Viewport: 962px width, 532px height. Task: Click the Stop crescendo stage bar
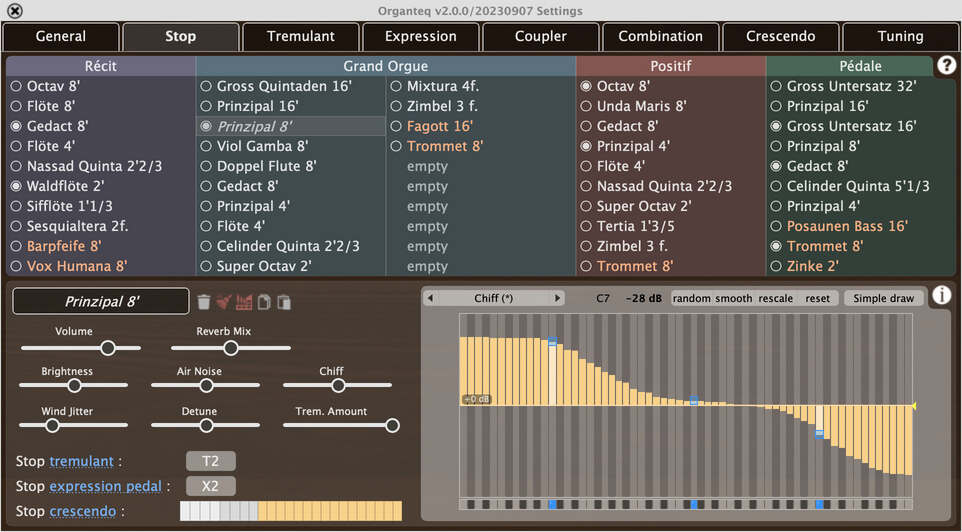point(291,511)
